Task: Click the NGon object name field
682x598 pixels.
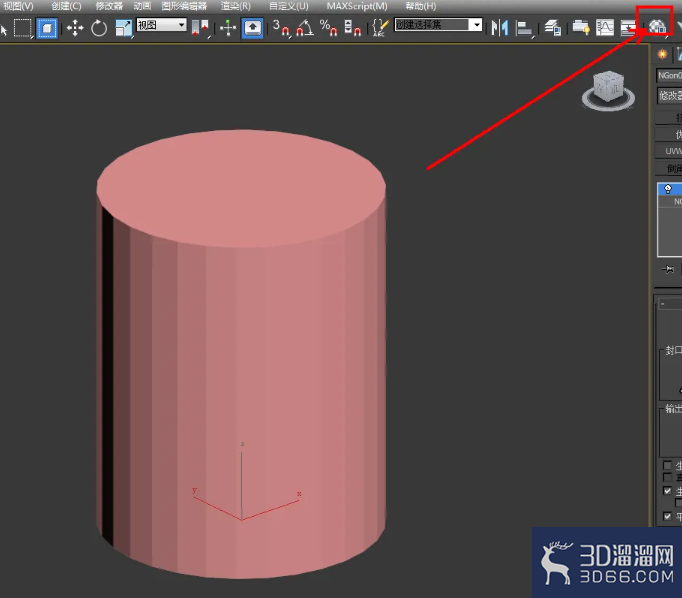Action: [x=669, y=76]
